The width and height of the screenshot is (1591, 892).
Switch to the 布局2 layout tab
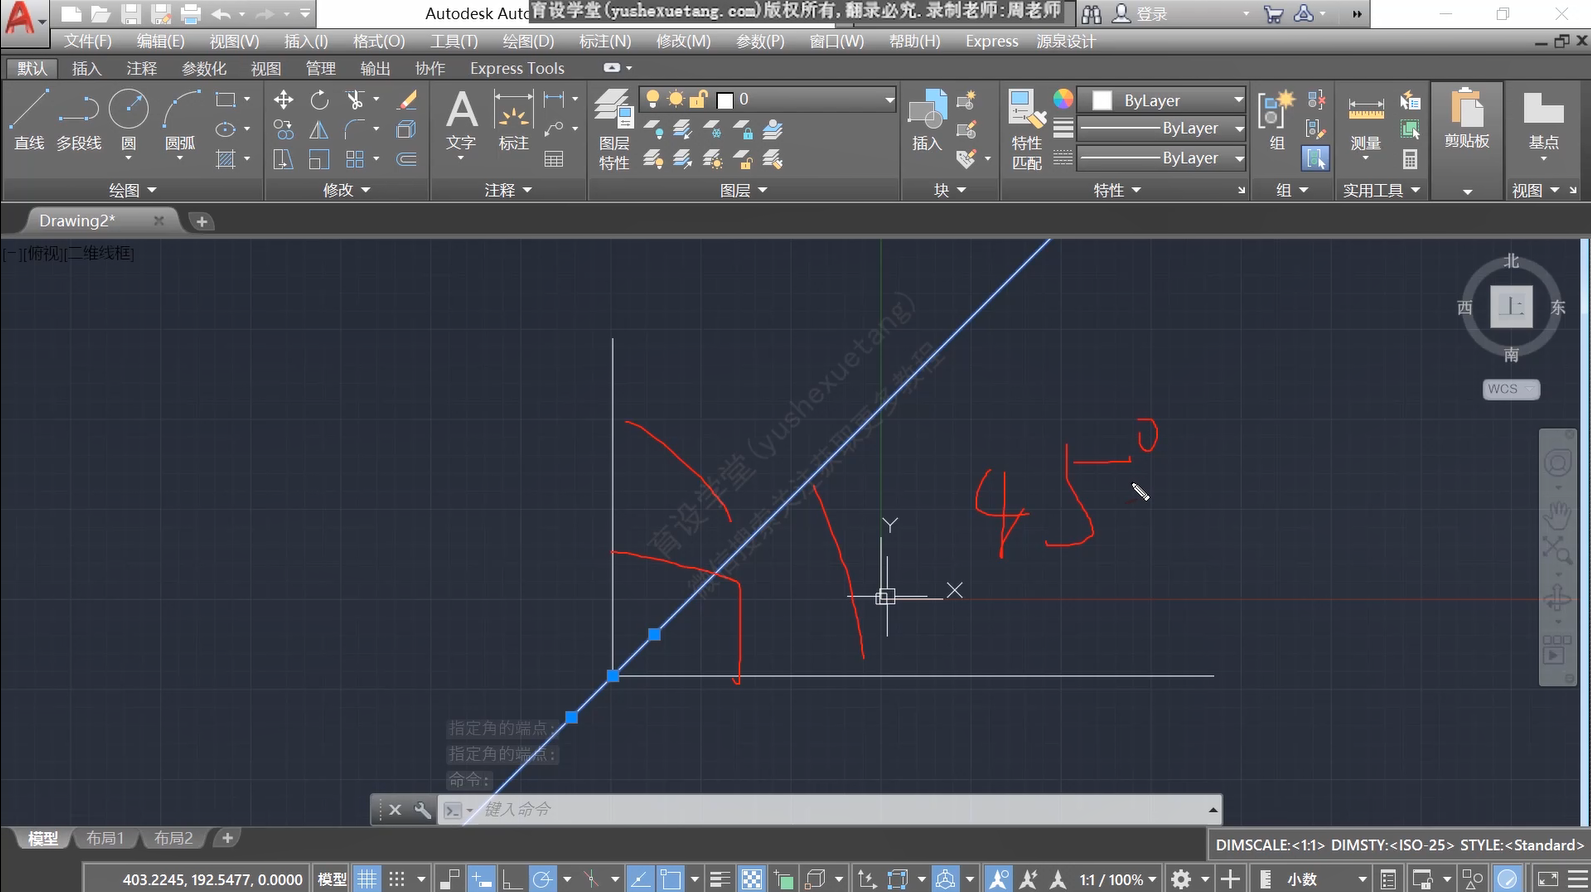pyautogui.click(x=173, y=838)
